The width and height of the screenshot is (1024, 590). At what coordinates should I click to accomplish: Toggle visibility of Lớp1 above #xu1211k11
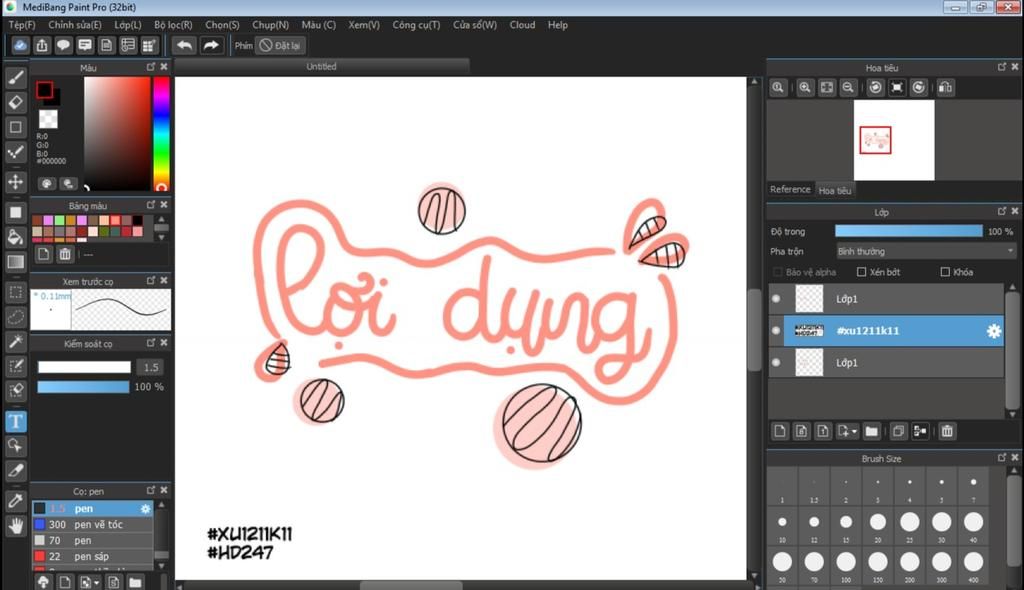776,299
